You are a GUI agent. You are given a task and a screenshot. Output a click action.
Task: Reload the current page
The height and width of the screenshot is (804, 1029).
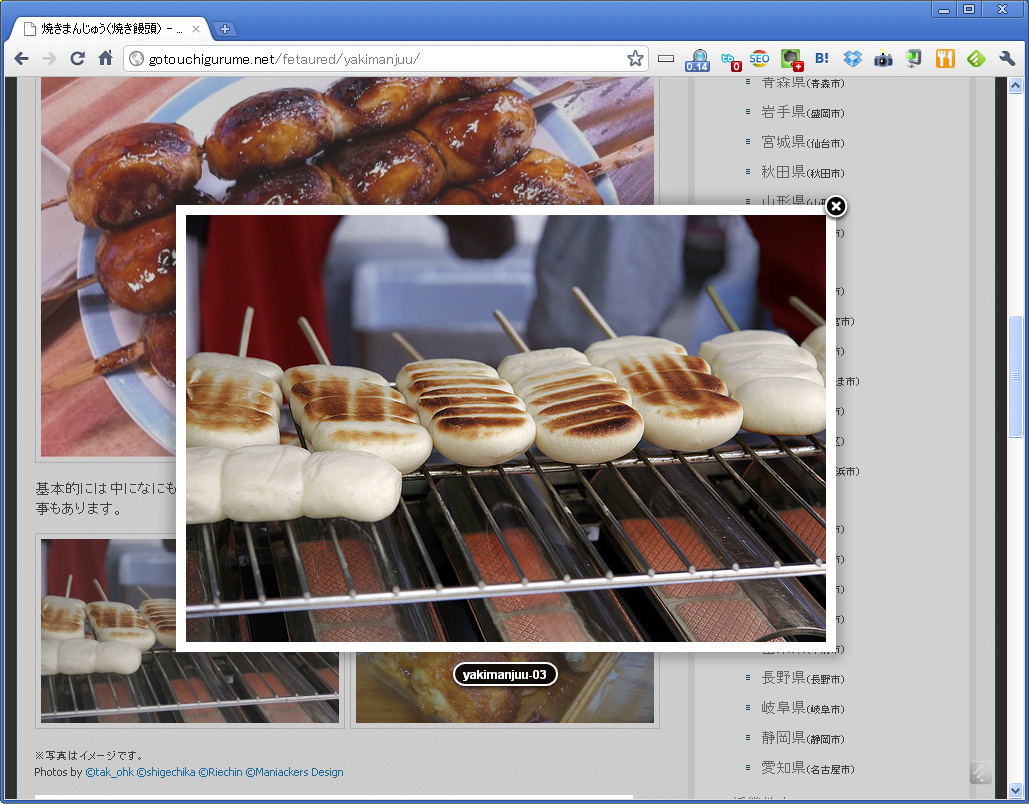point(77,59)
